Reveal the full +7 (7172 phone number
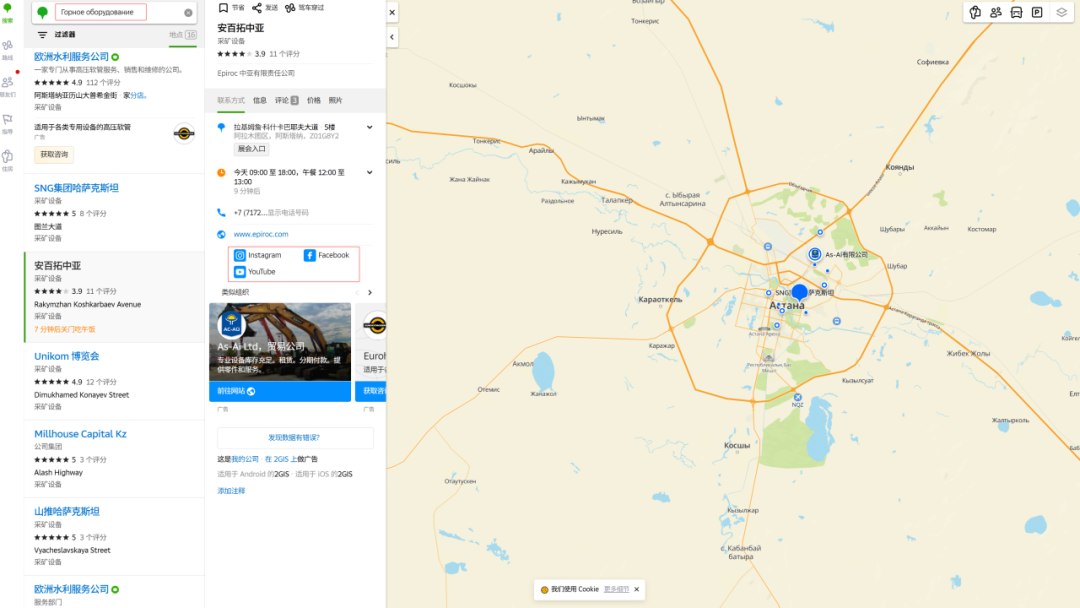Image resolution: width=1080 pixels, height=608 pixels. (x=271, y=213)
